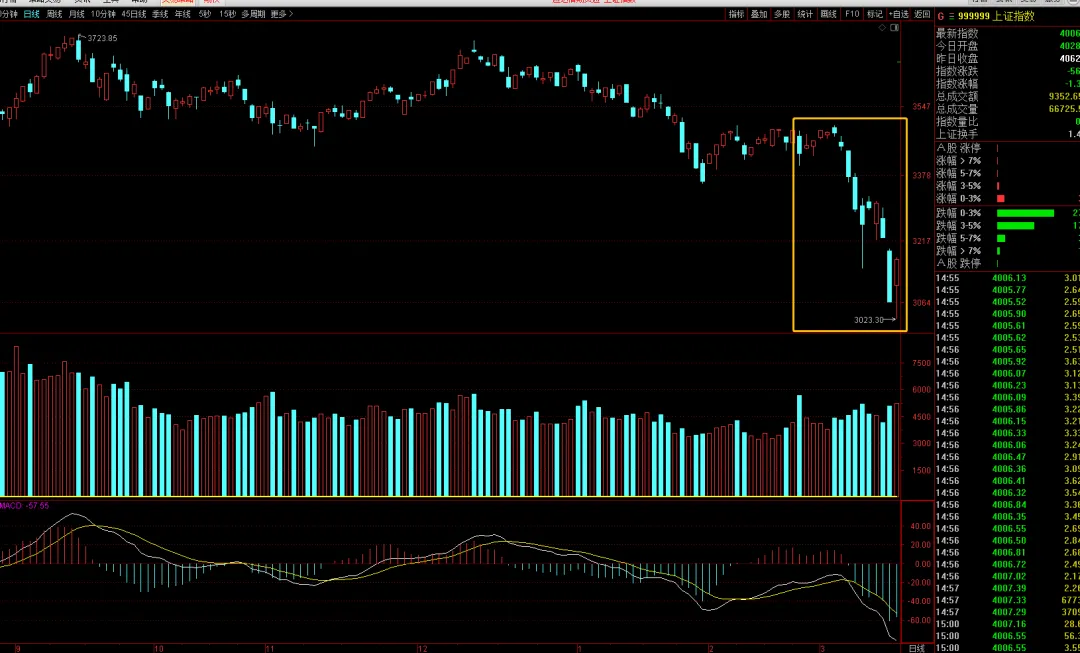Select the 季线 quarterly period tab
Viewport: 1080px width, 653px height.
[x=160, y=14]
